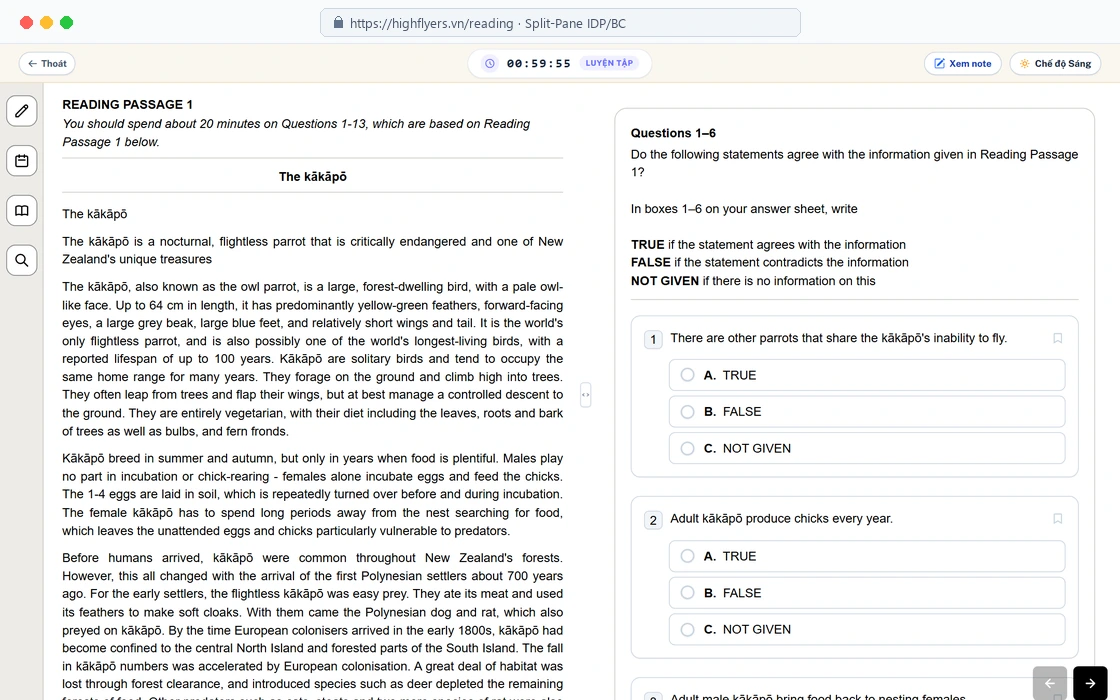
Task: Choose TRUE for question 2
Action: pos(866,556)
